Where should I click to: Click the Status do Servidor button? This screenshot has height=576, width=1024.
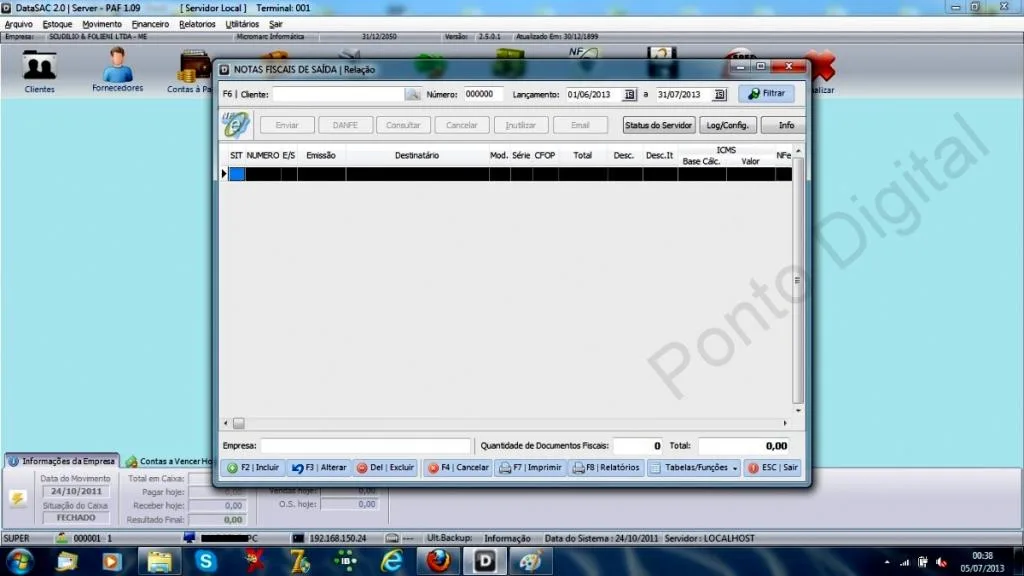click(x=658, y=125)
